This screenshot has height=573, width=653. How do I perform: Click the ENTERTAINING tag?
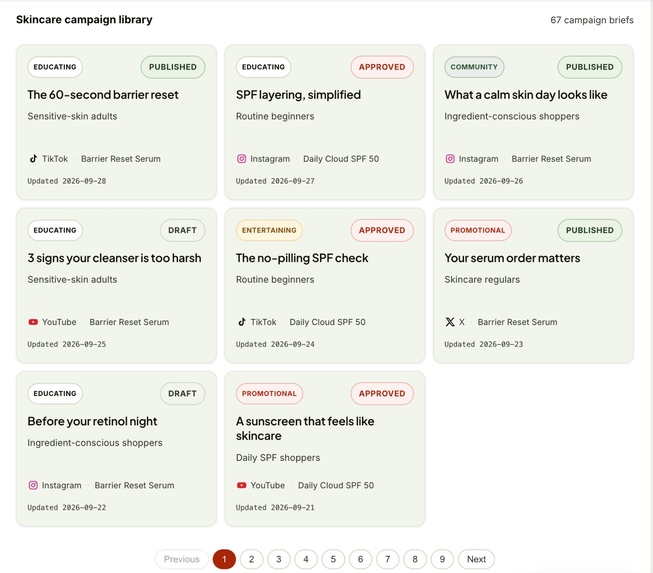(x=269, y=230)
